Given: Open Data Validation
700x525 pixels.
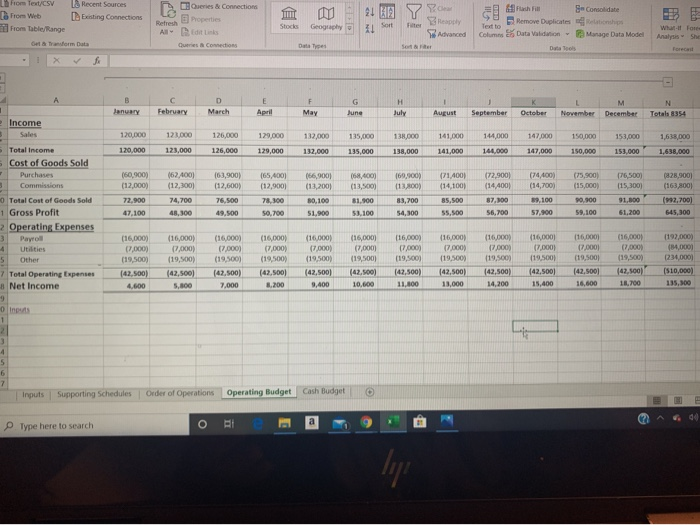Looking at the screenshot, I should point(533,33).
